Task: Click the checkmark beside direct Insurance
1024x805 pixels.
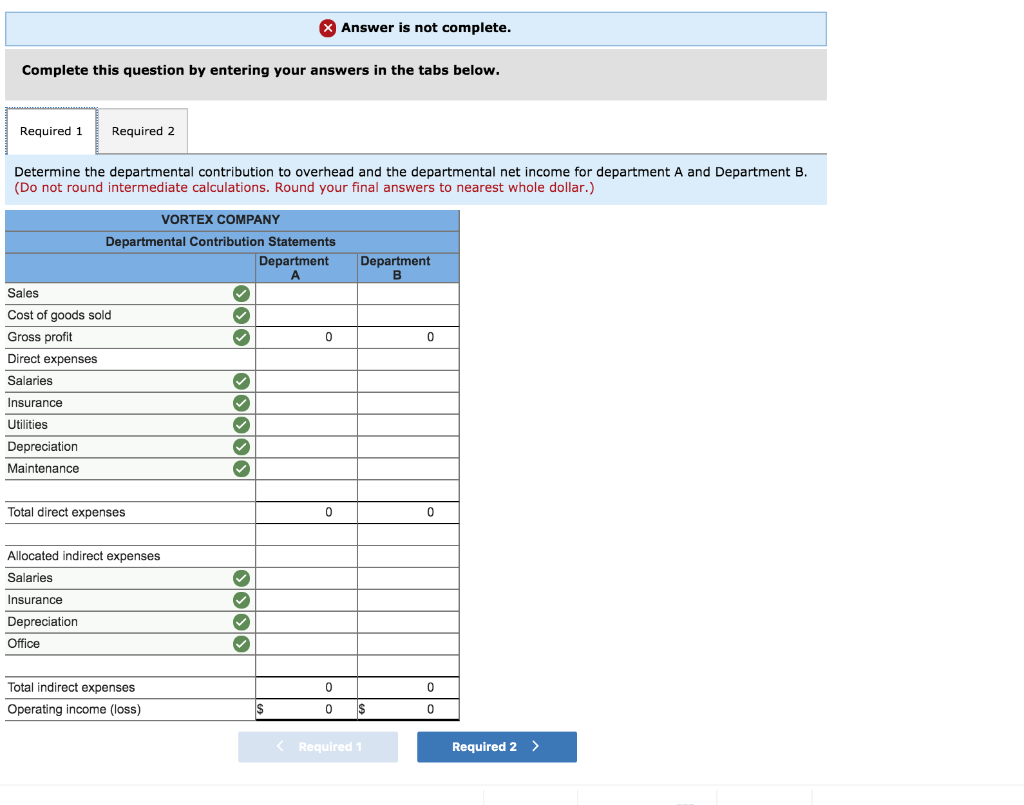Action: 241,402
